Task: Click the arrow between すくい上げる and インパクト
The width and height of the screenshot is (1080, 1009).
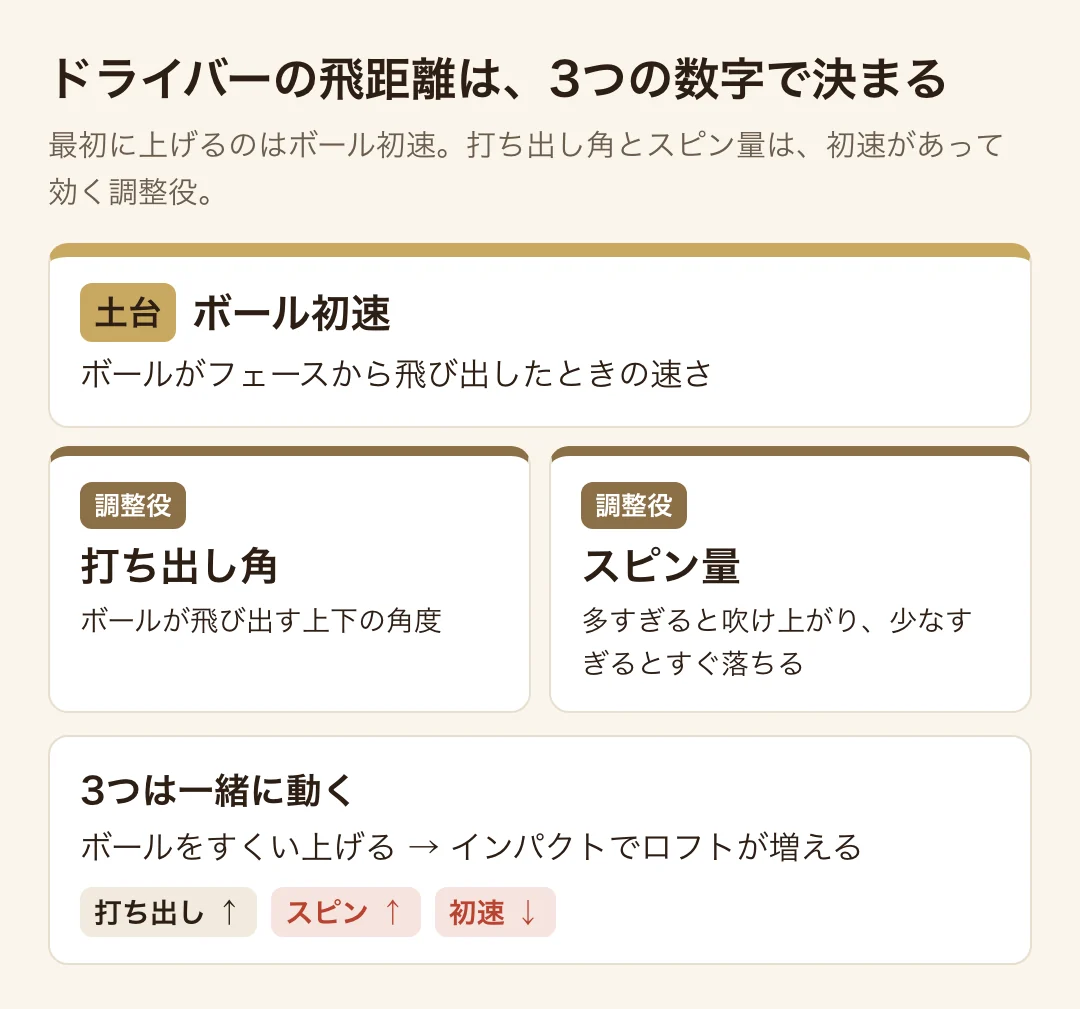Action: pyautogui.click(x=423, y=848)
